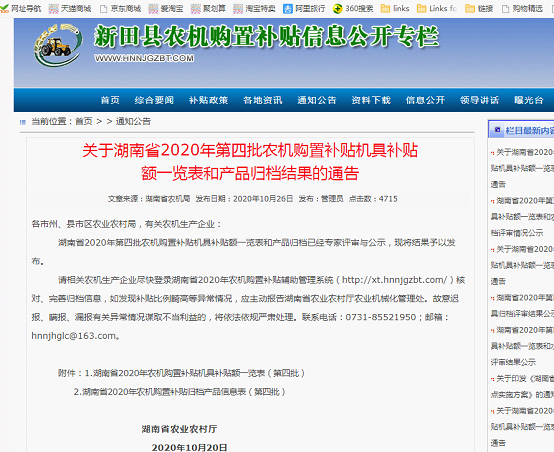Select the 通知公告 navigation tab

[x=317, y=100]
